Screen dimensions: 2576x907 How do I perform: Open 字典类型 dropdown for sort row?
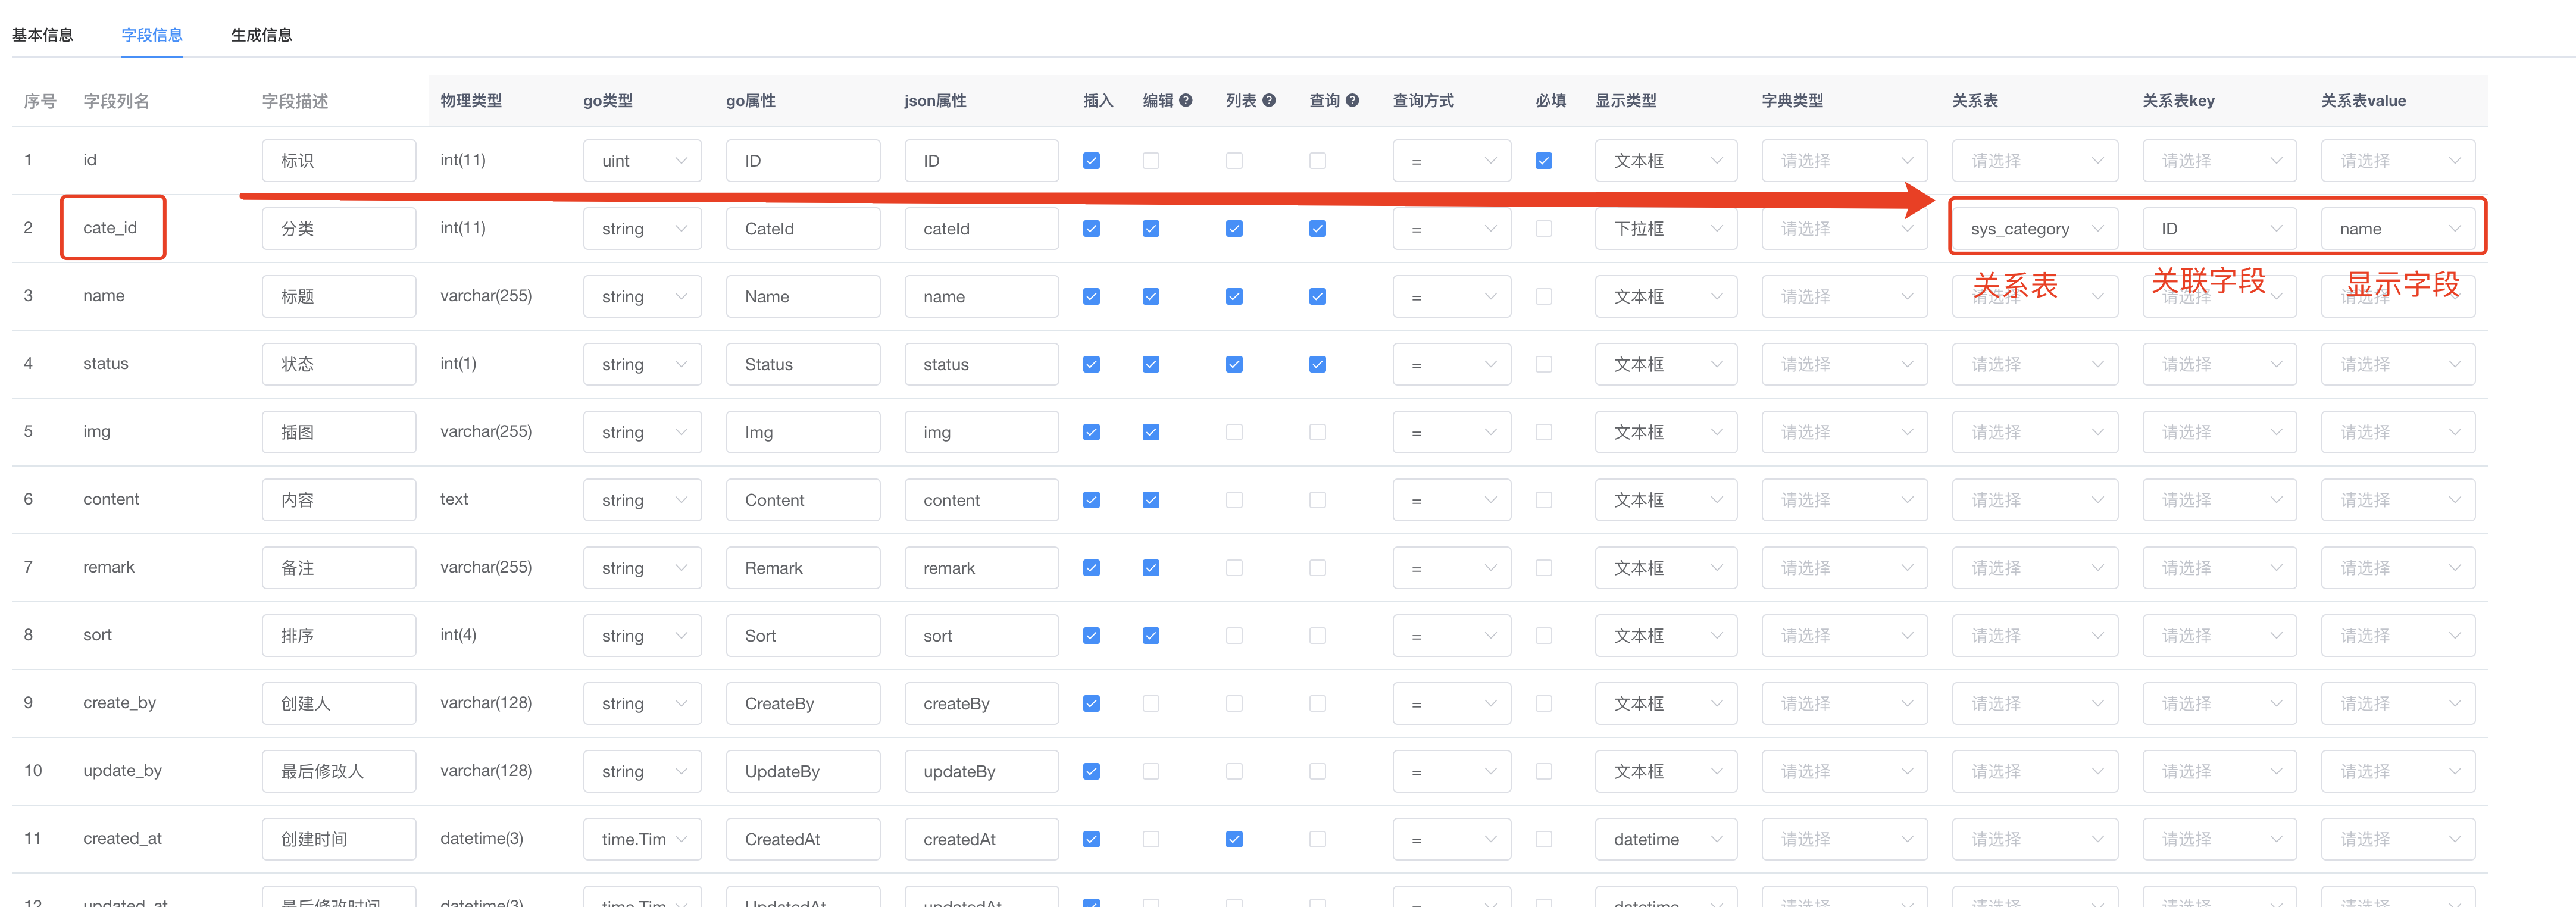(1844, 636)
